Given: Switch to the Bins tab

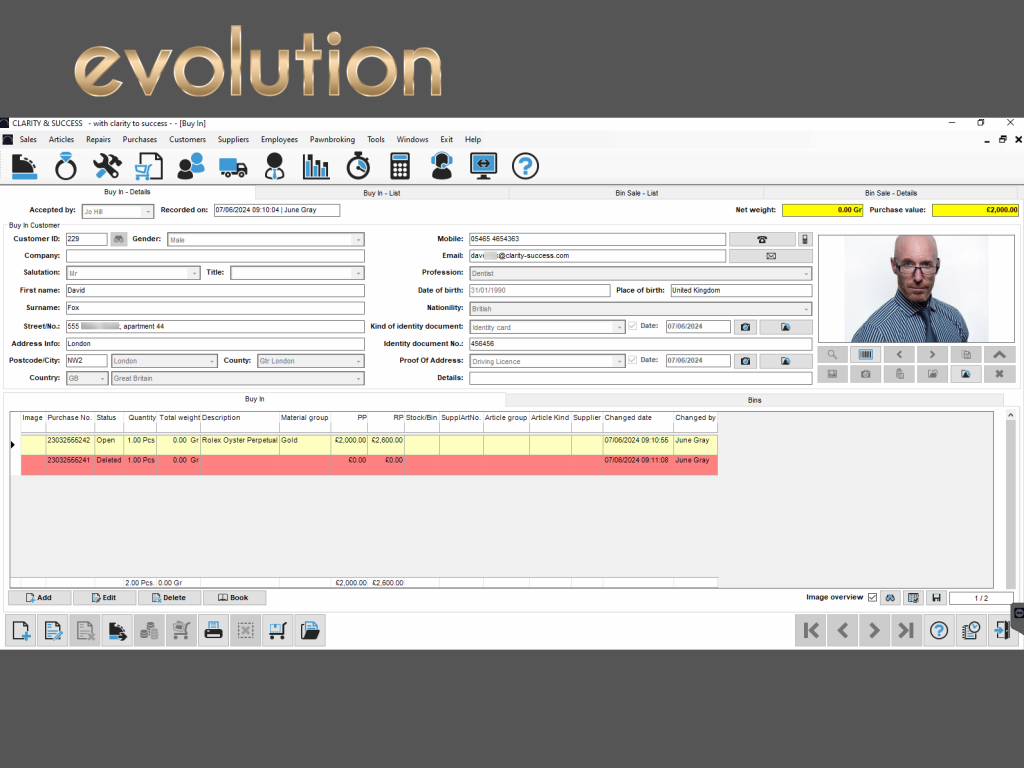Looking at the screenshot, I should click(754, 400).
